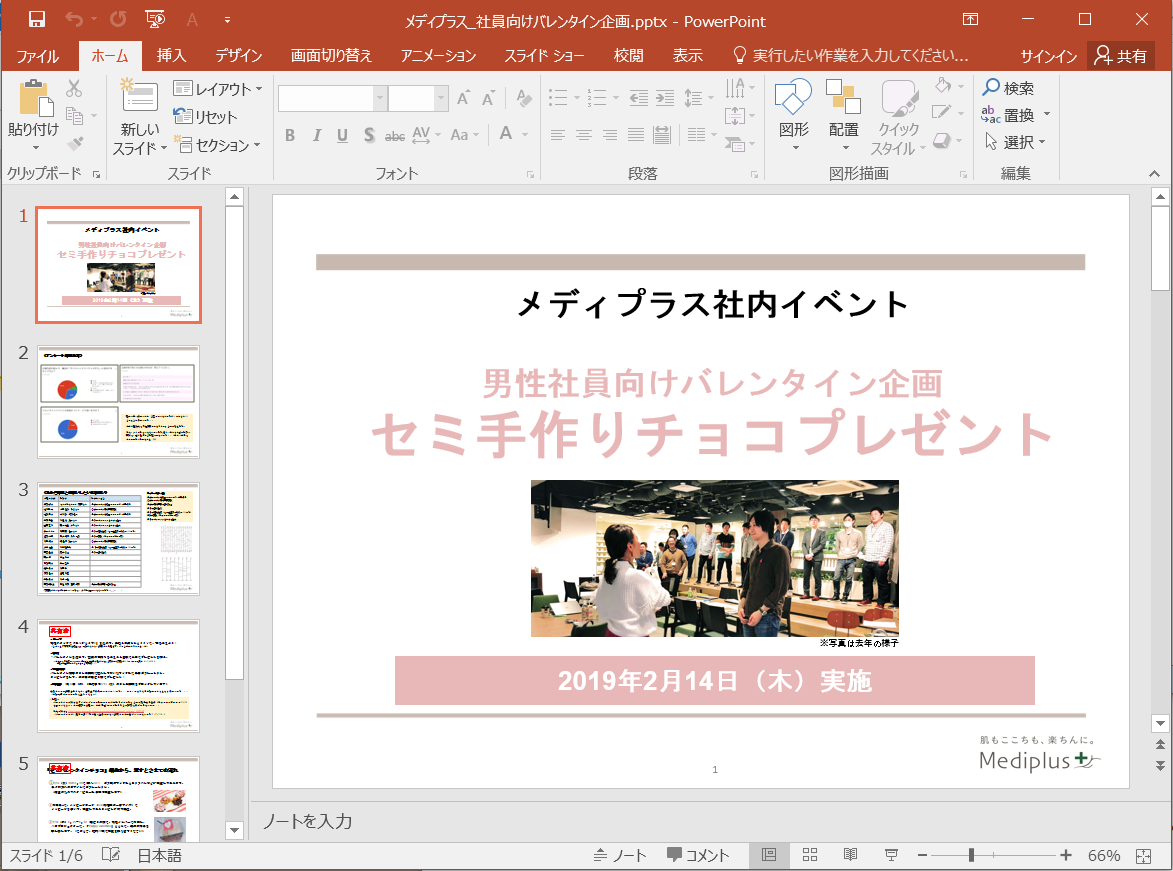This screenshot has width=1173, height=871.
Task: Click the zoom slider handle
Action: point(970,855)
